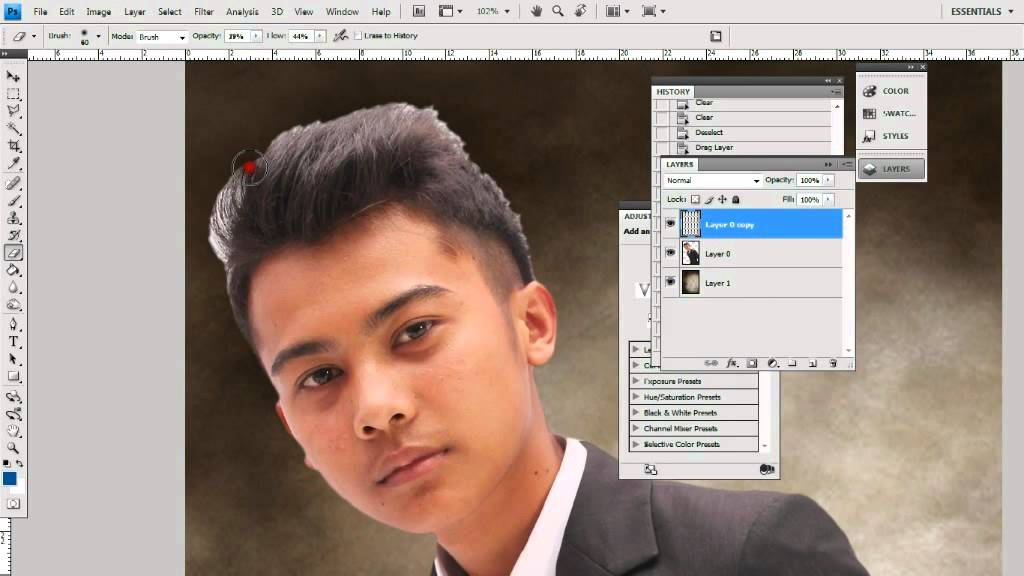This screenshot has height=576, width=1024.
Task: Select the Sponge tool
Action: [13, 305]
